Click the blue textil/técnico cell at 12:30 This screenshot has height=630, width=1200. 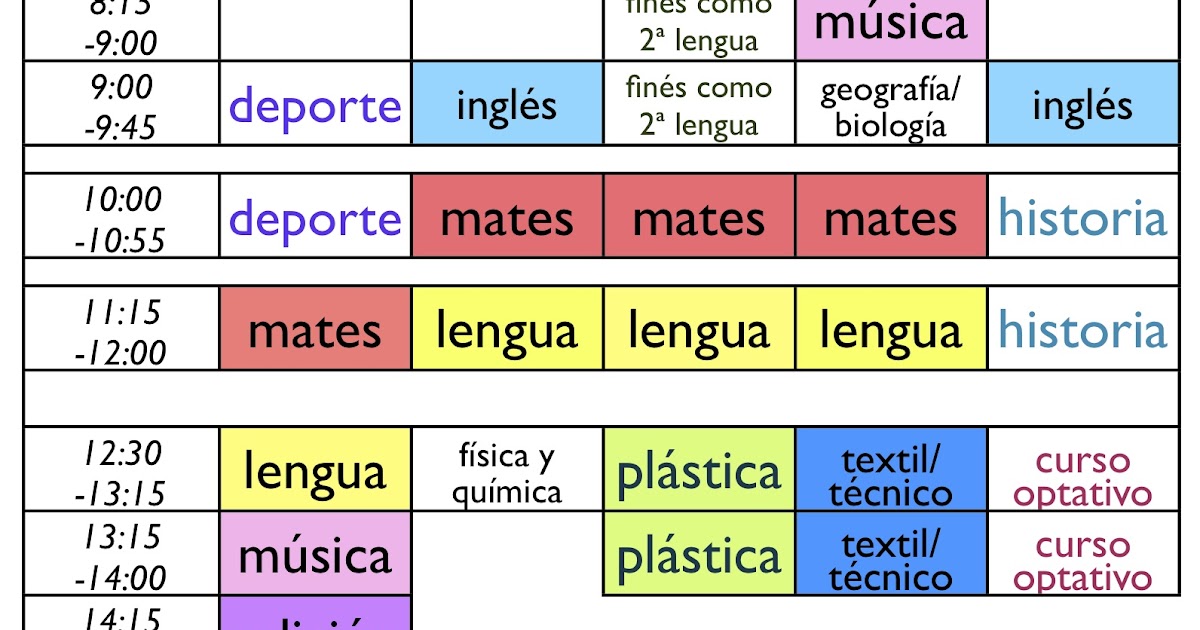891,470
